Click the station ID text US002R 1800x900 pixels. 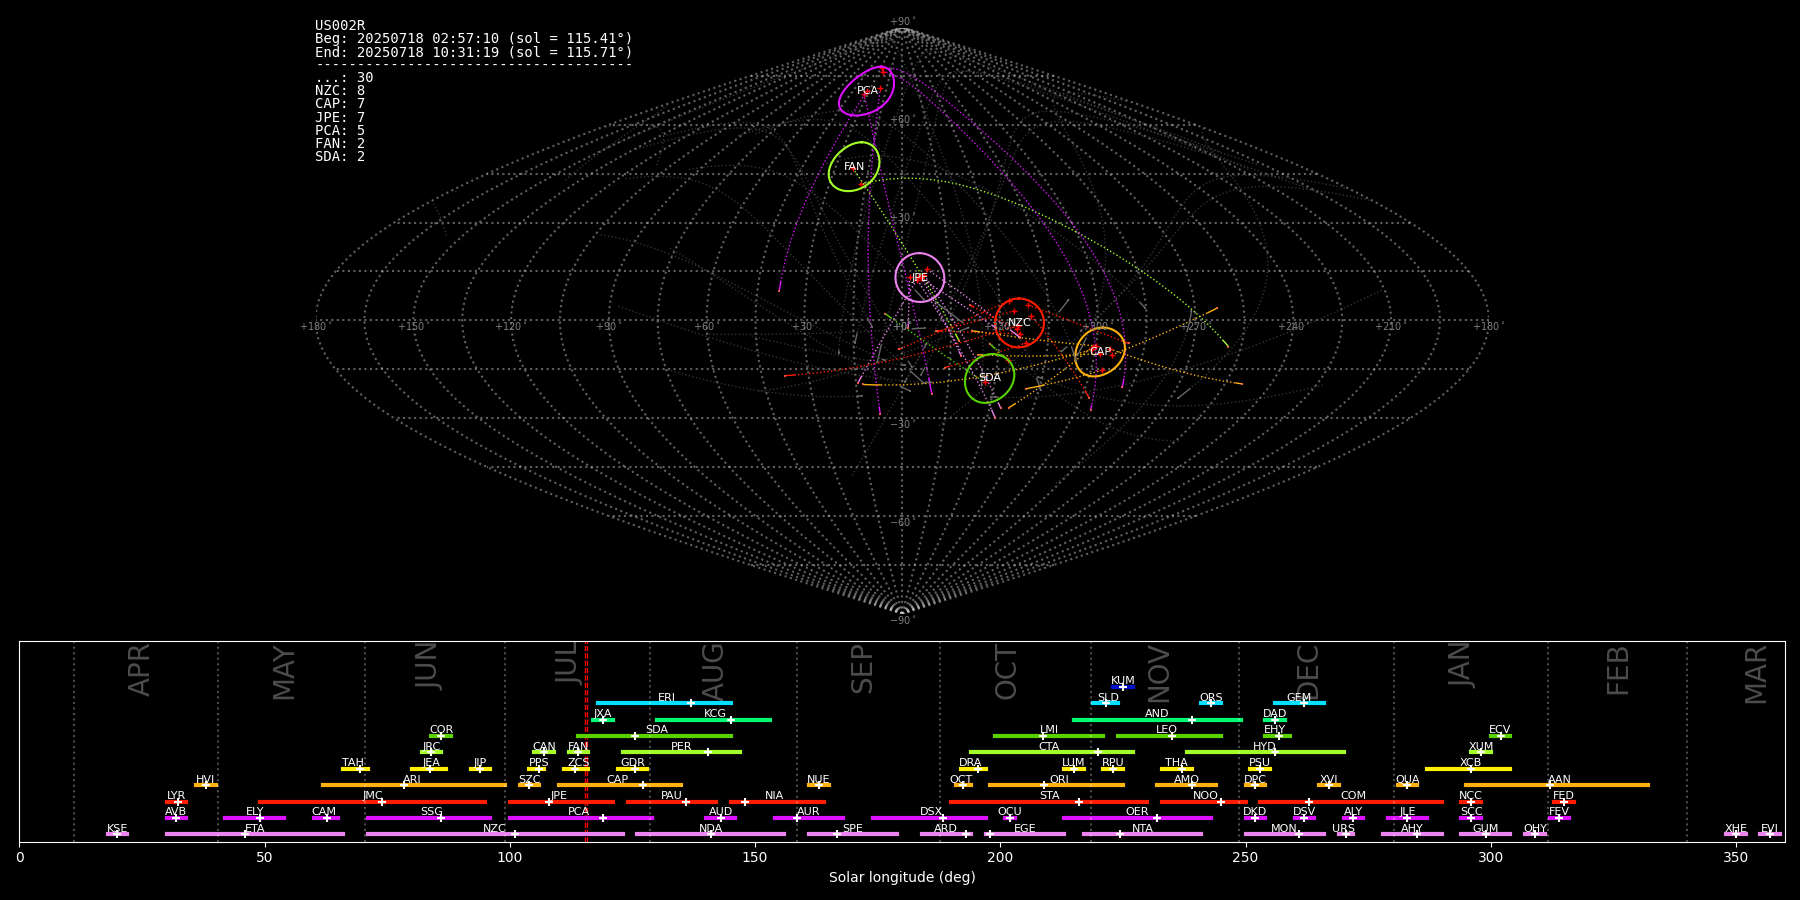[340, 26]
